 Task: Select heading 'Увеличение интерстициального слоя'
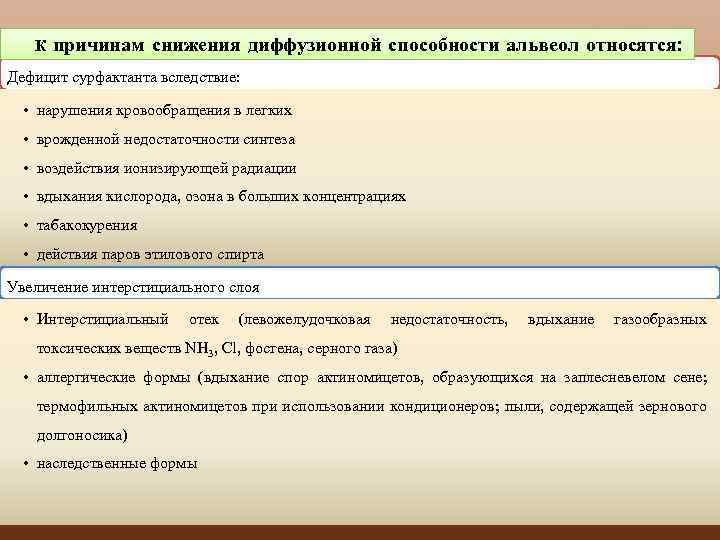point(133,287)
